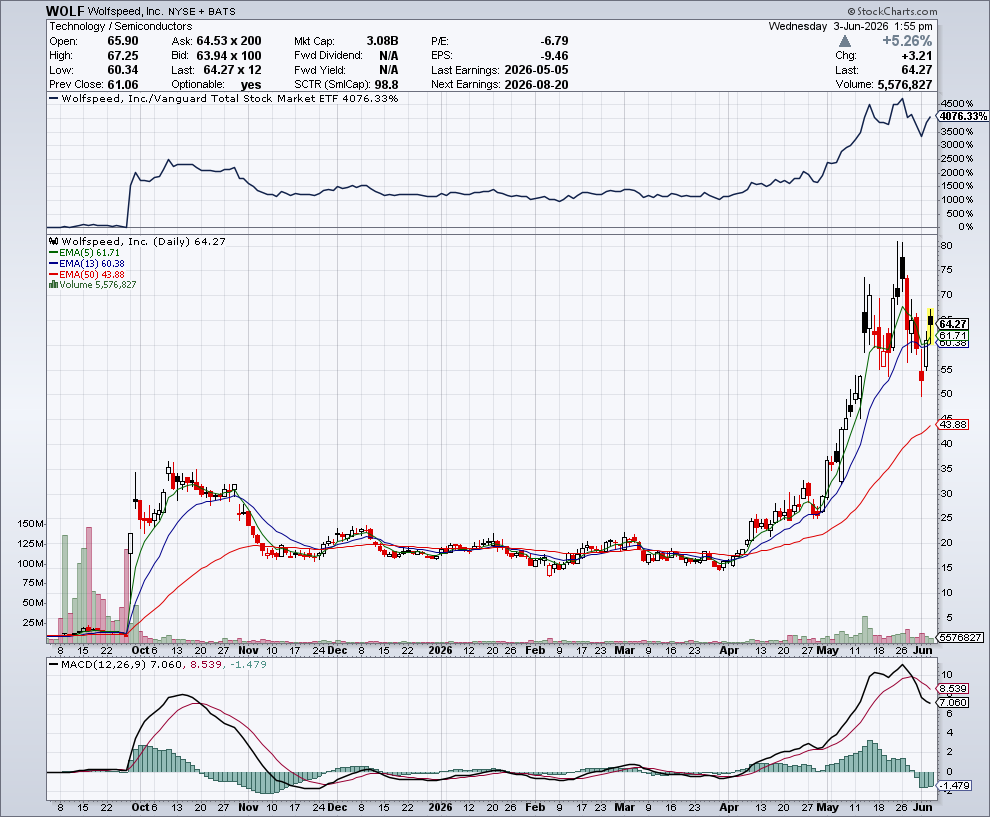Click the P/E value -6.79

pyautogui.click(x=554, y=41)
